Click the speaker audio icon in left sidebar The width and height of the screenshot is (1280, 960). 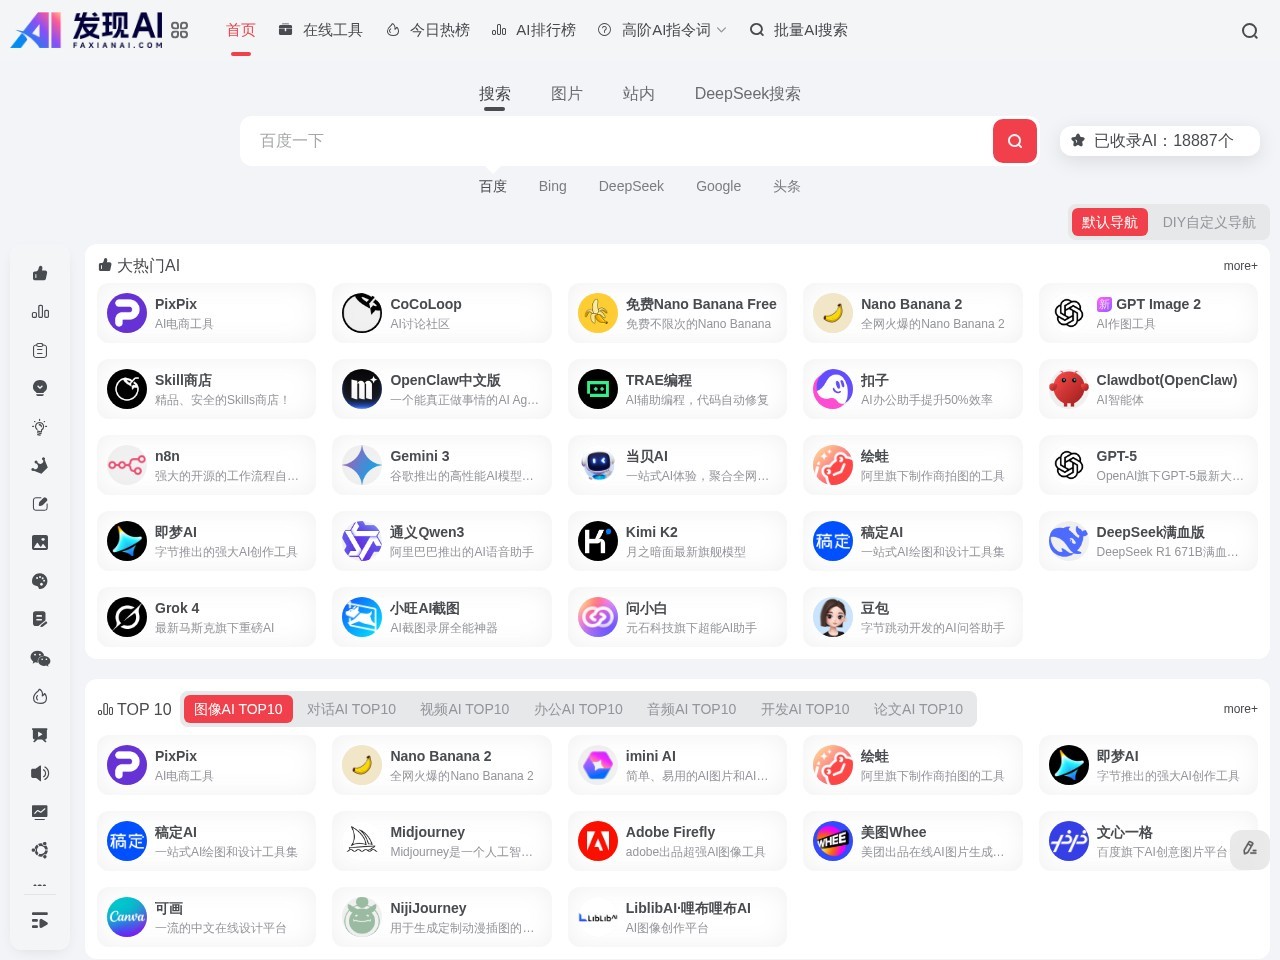pyautogui.click(x=40, y=773)
